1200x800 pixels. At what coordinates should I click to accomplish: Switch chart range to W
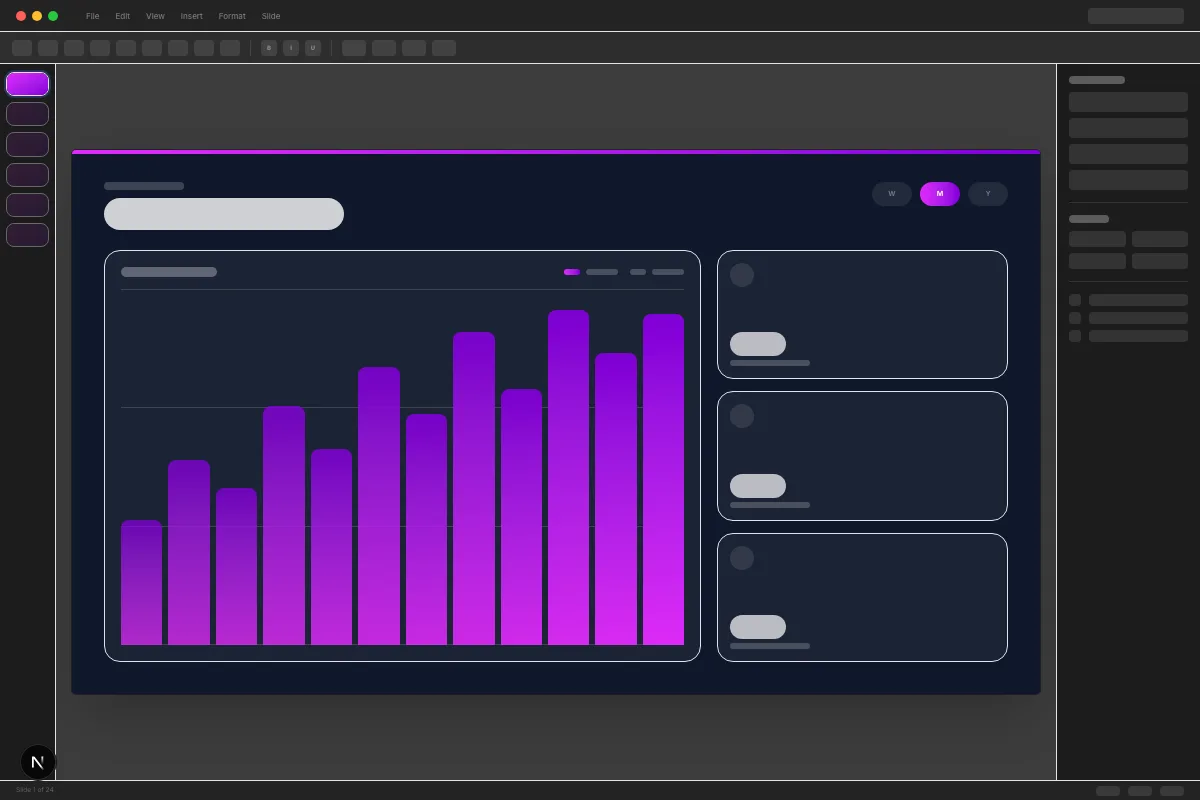tap(892, 194)
